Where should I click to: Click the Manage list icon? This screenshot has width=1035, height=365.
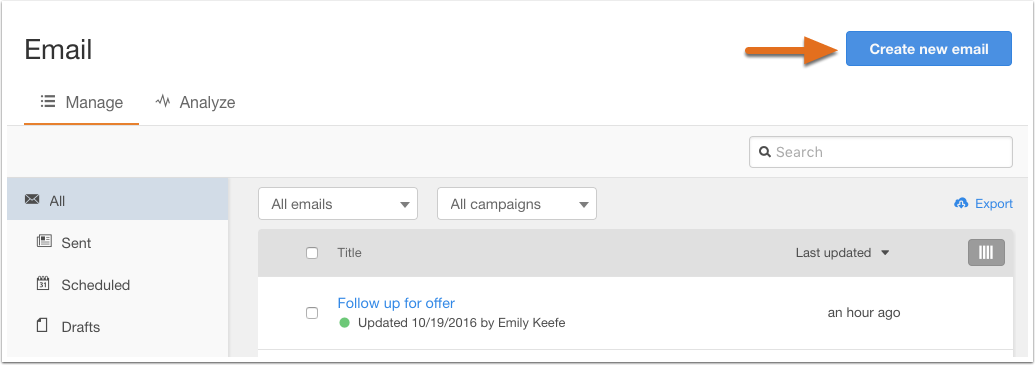pos(48,102)
